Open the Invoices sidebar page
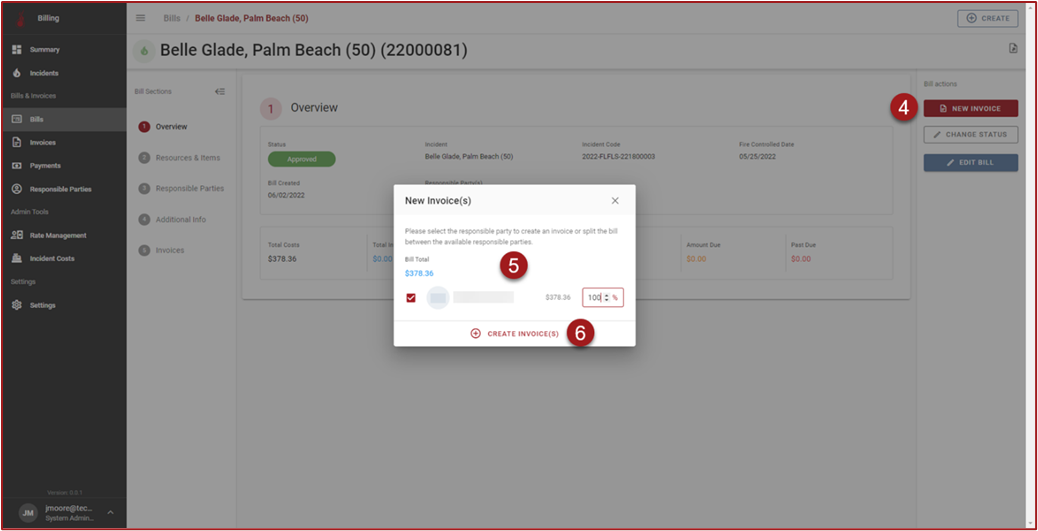The image size is (1038, 531). point(42,142)
